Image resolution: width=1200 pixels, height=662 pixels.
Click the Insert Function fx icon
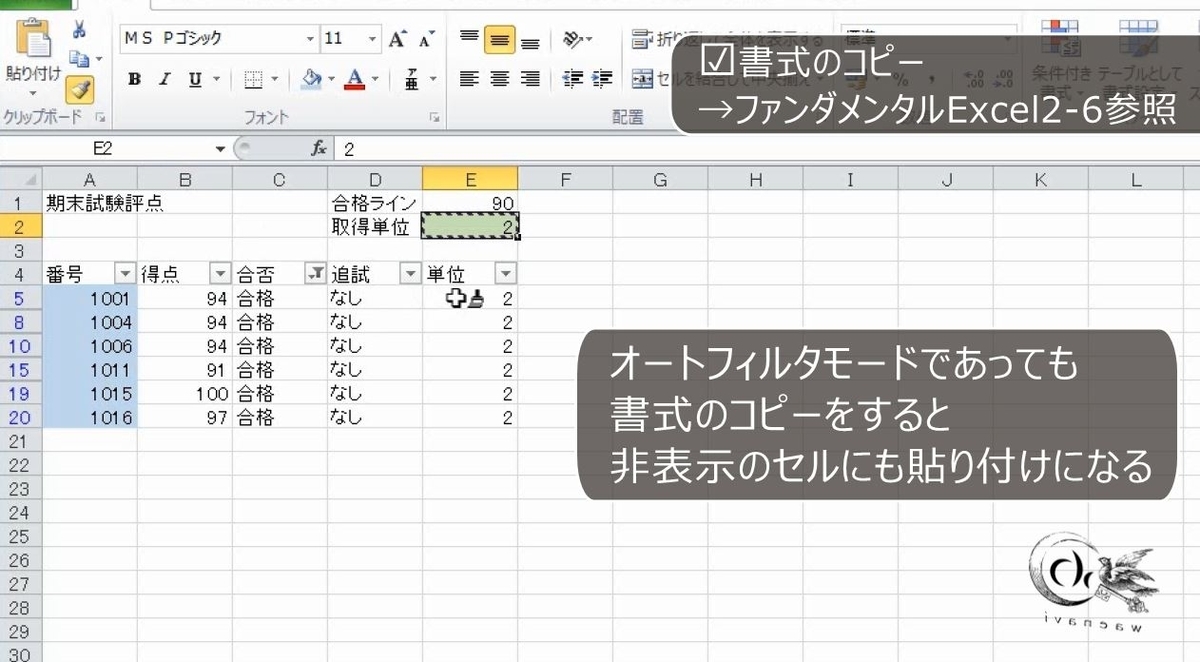click(x=320, y=149)
